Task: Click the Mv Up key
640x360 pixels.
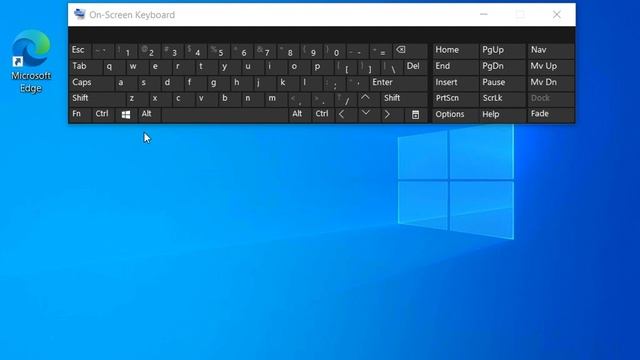Action: tap(551, 67)
